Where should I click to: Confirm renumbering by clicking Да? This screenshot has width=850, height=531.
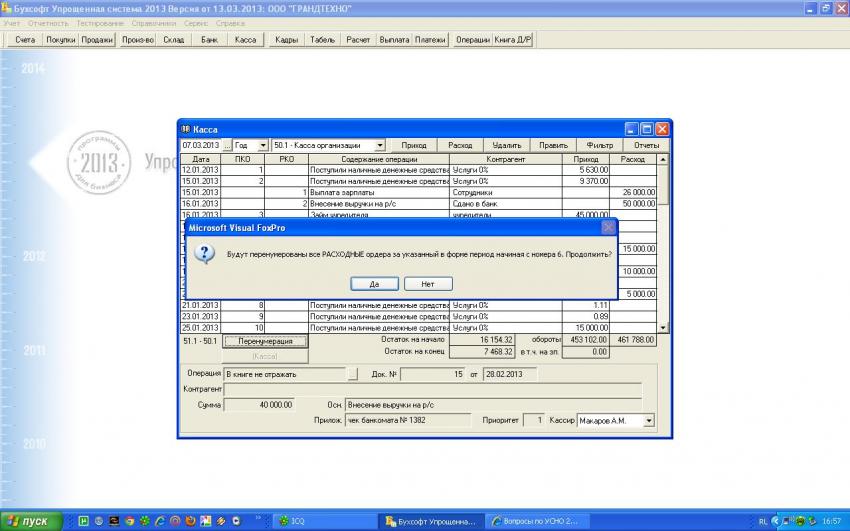click(x=374, y=284)
